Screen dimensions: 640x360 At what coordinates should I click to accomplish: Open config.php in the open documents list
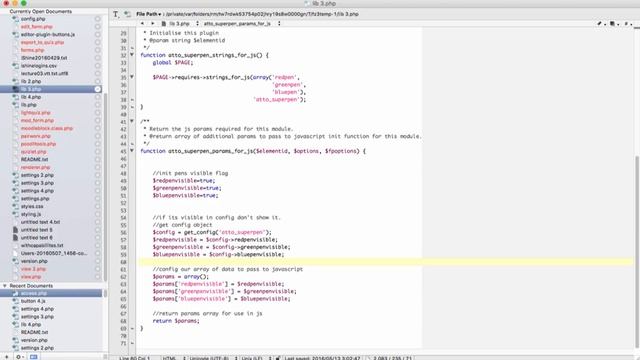point(33,19)
